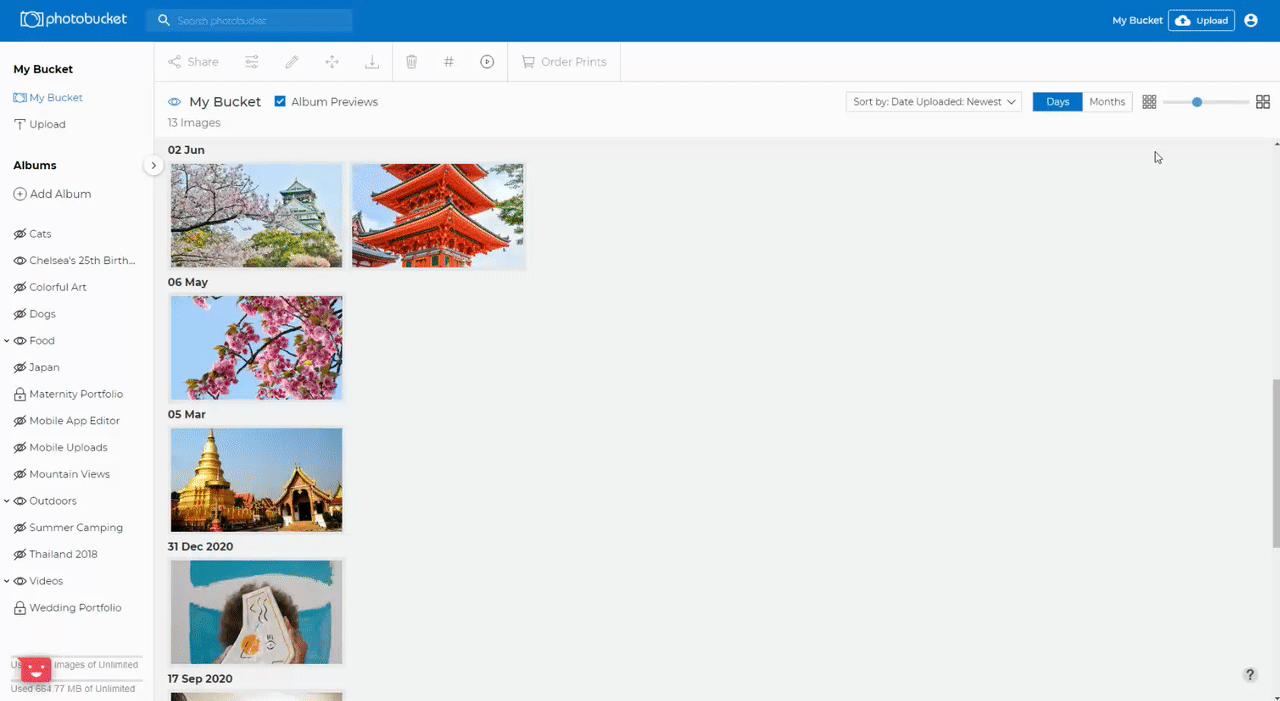Viewport: 1280px width, 701px height.
Task: Select the pencil edit icon
Action: 292,62
